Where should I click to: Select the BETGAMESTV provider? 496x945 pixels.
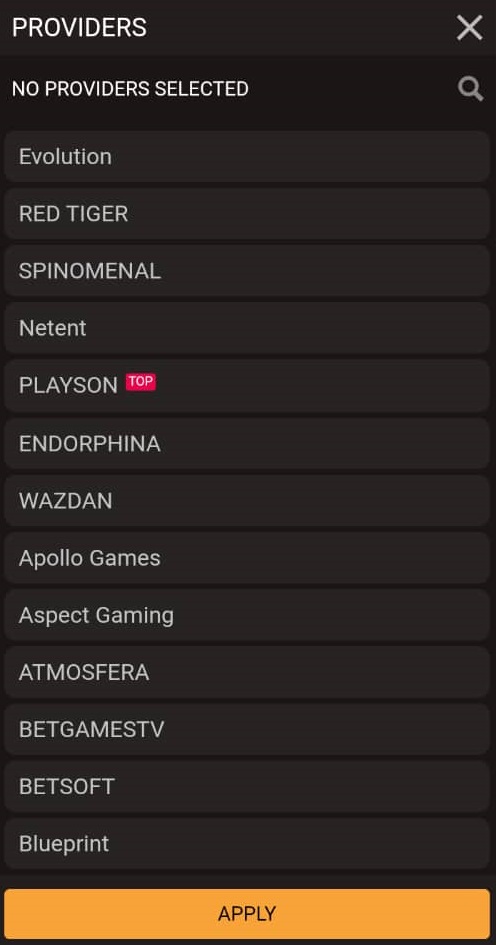(x=247, y=730)
